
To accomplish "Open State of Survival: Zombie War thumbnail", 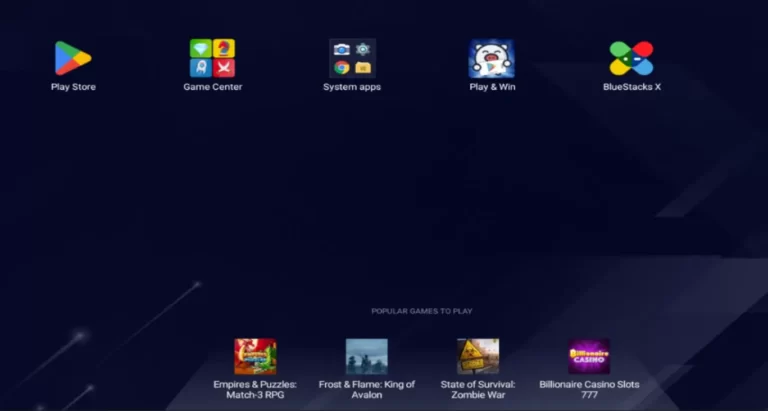I will pyautogui.click(x=478, y=356).
